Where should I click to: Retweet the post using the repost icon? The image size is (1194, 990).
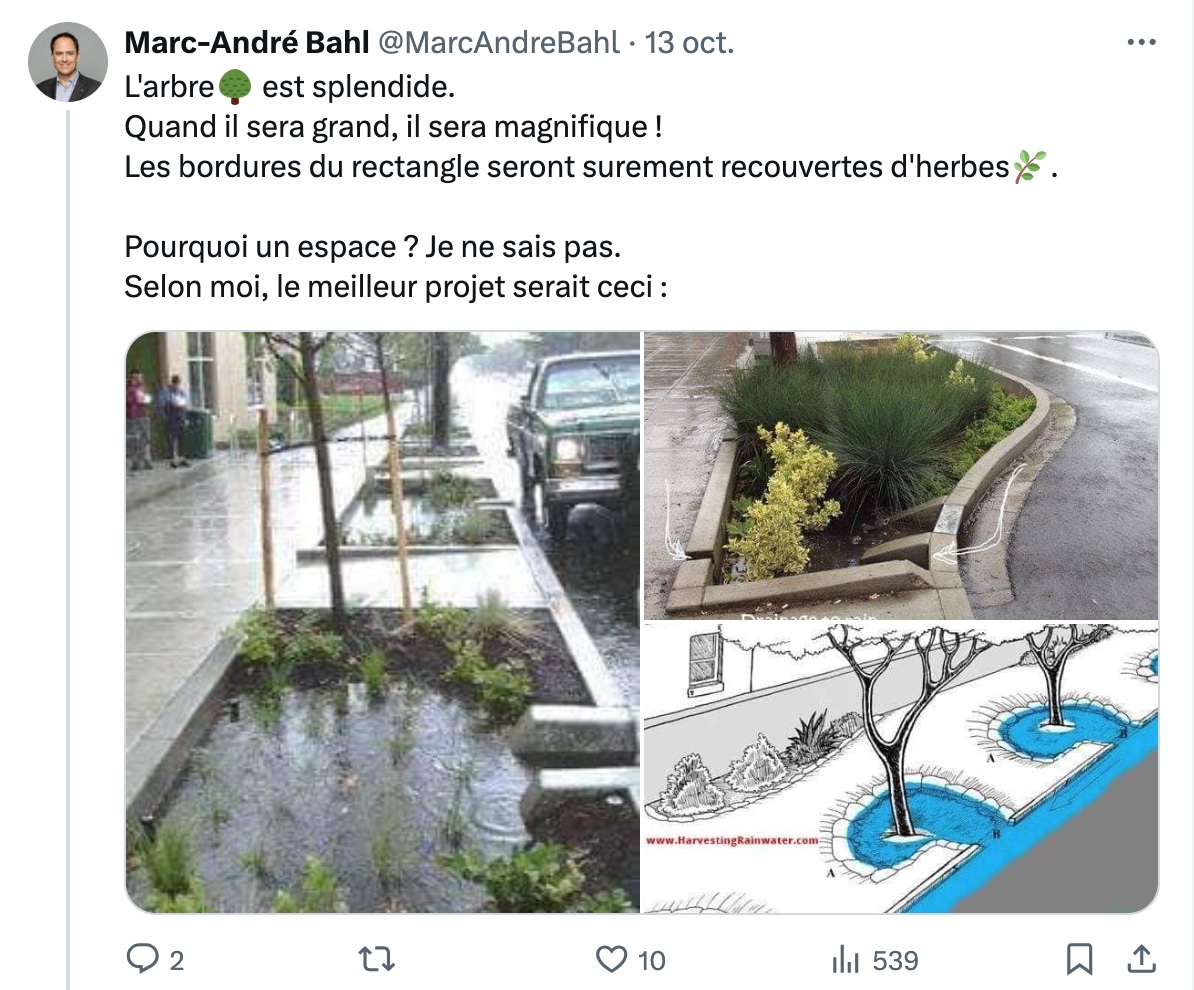pos(377,959)
